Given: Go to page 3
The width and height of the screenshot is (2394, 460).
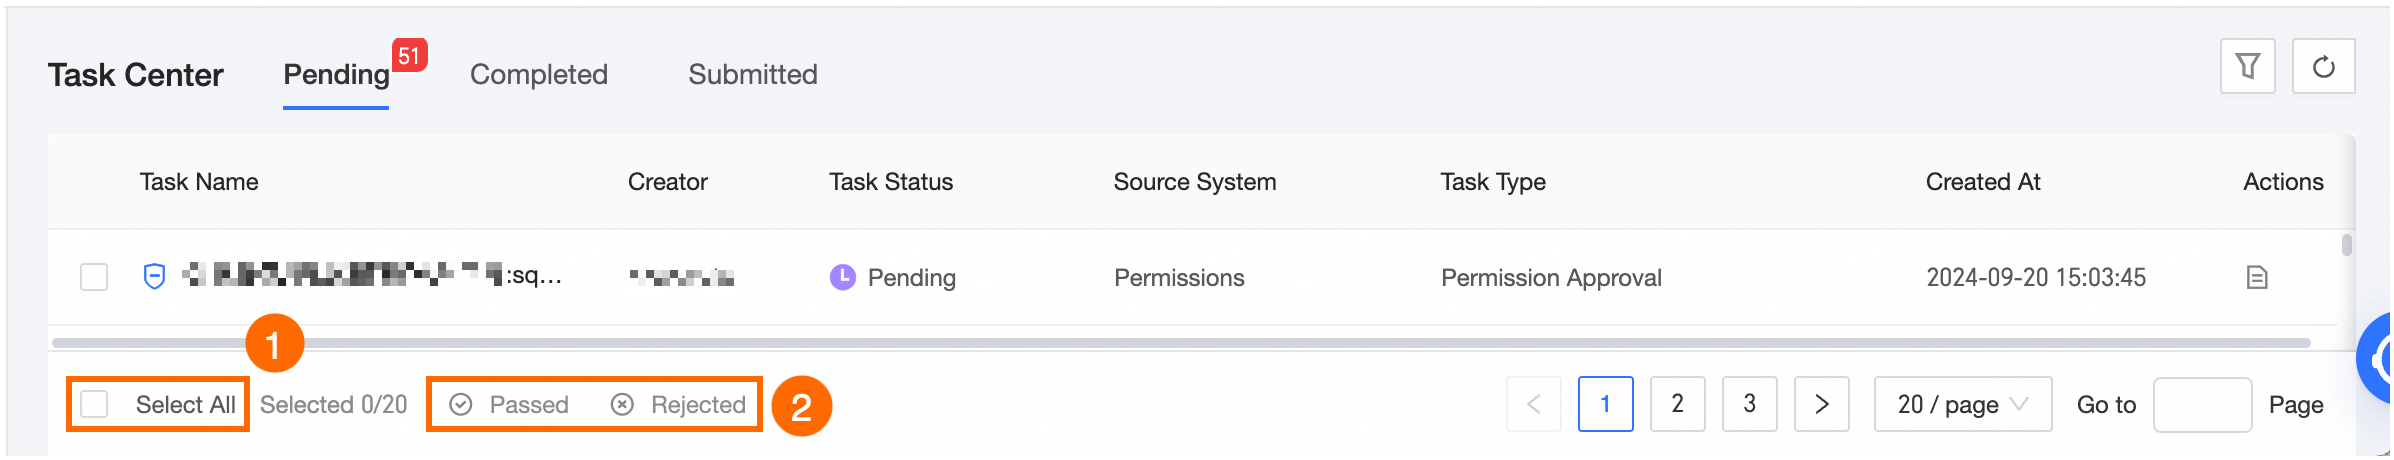Looking at the screenshot, I should (x=1749, y=404).
